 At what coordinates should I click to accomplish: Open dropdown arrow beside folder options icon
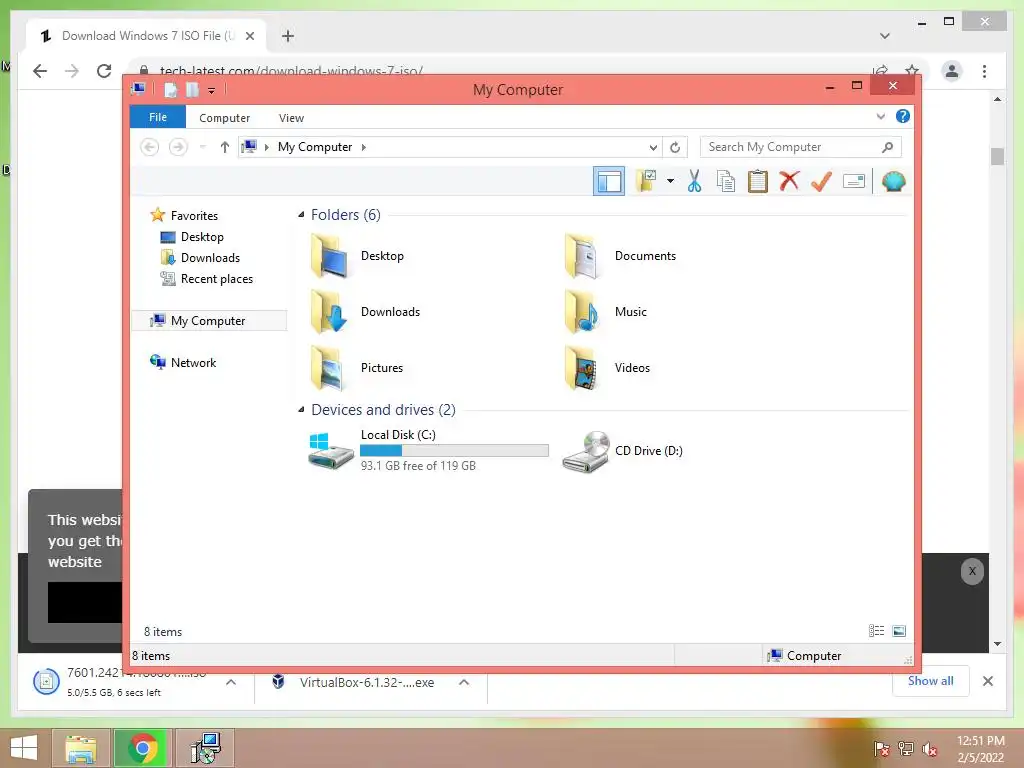click(670, 181)
